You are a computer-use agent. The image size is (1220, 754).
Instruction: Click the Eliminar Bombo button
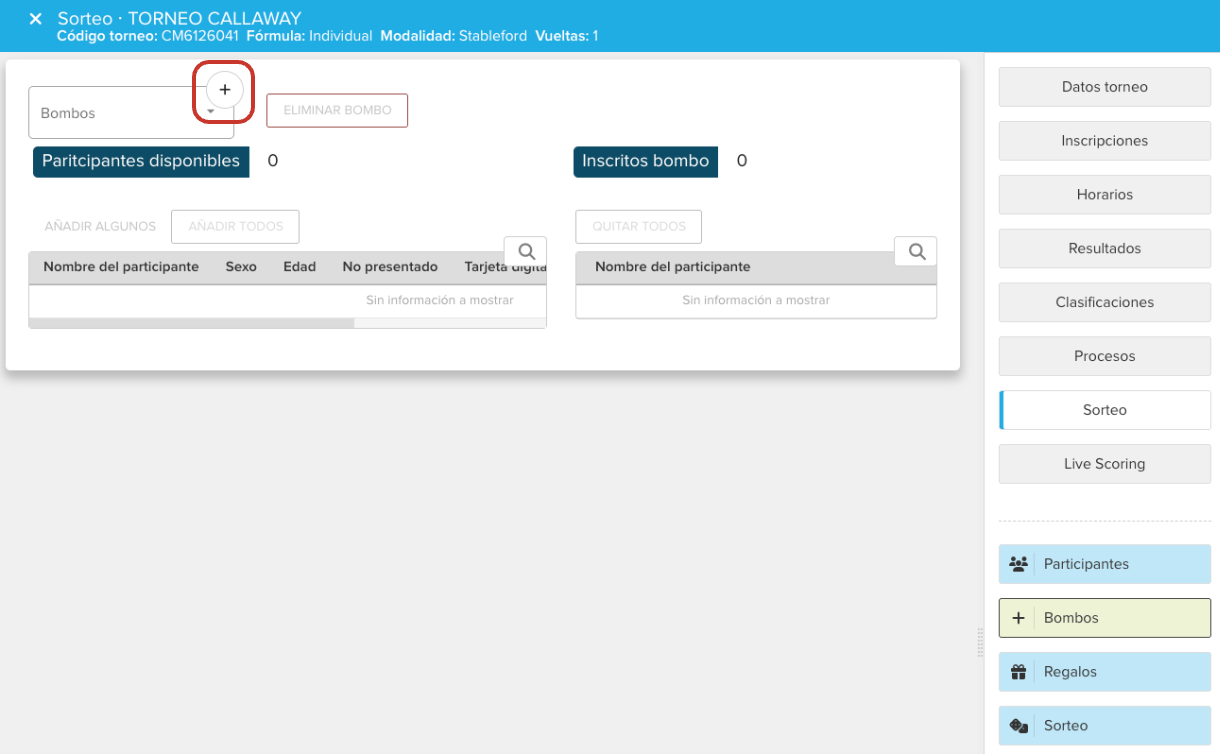pyautogui.click(x=337, y=110)
